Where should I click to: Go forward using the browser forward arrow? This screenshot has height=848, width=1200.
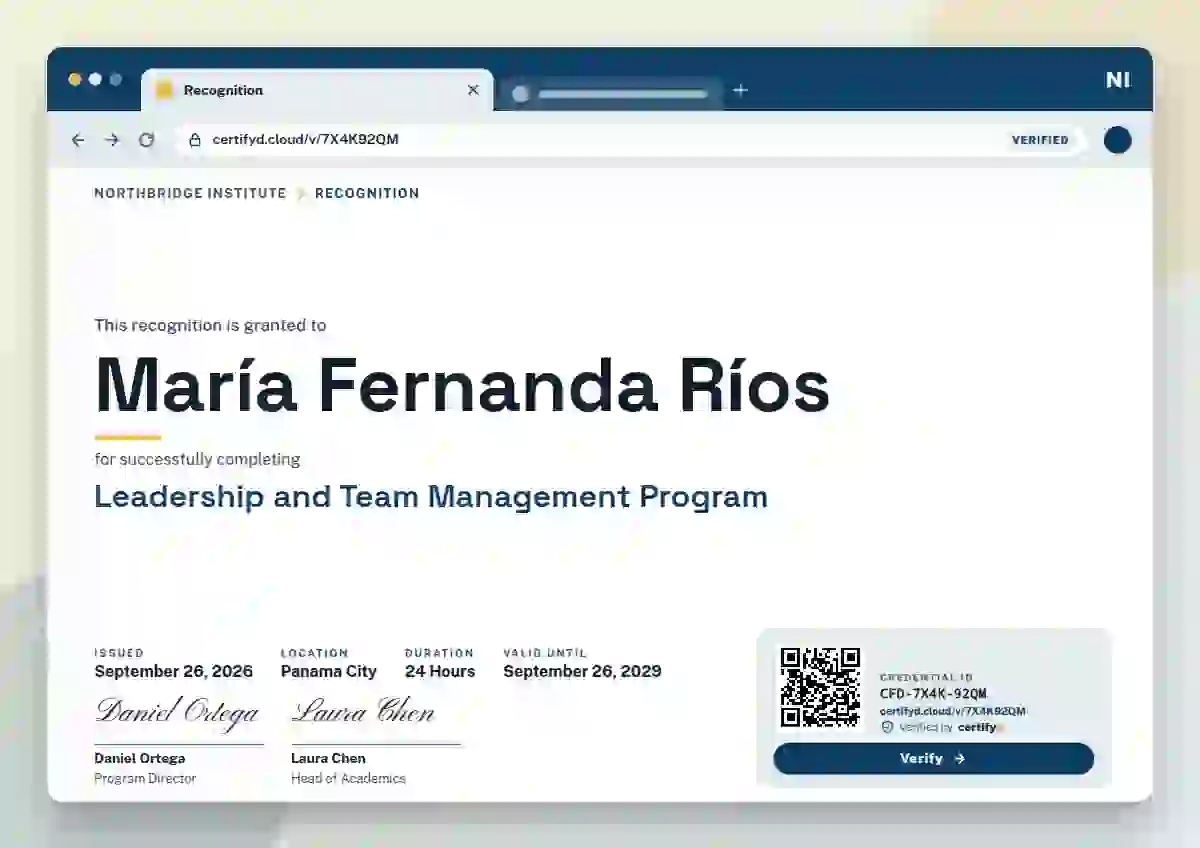pos(112,140)
